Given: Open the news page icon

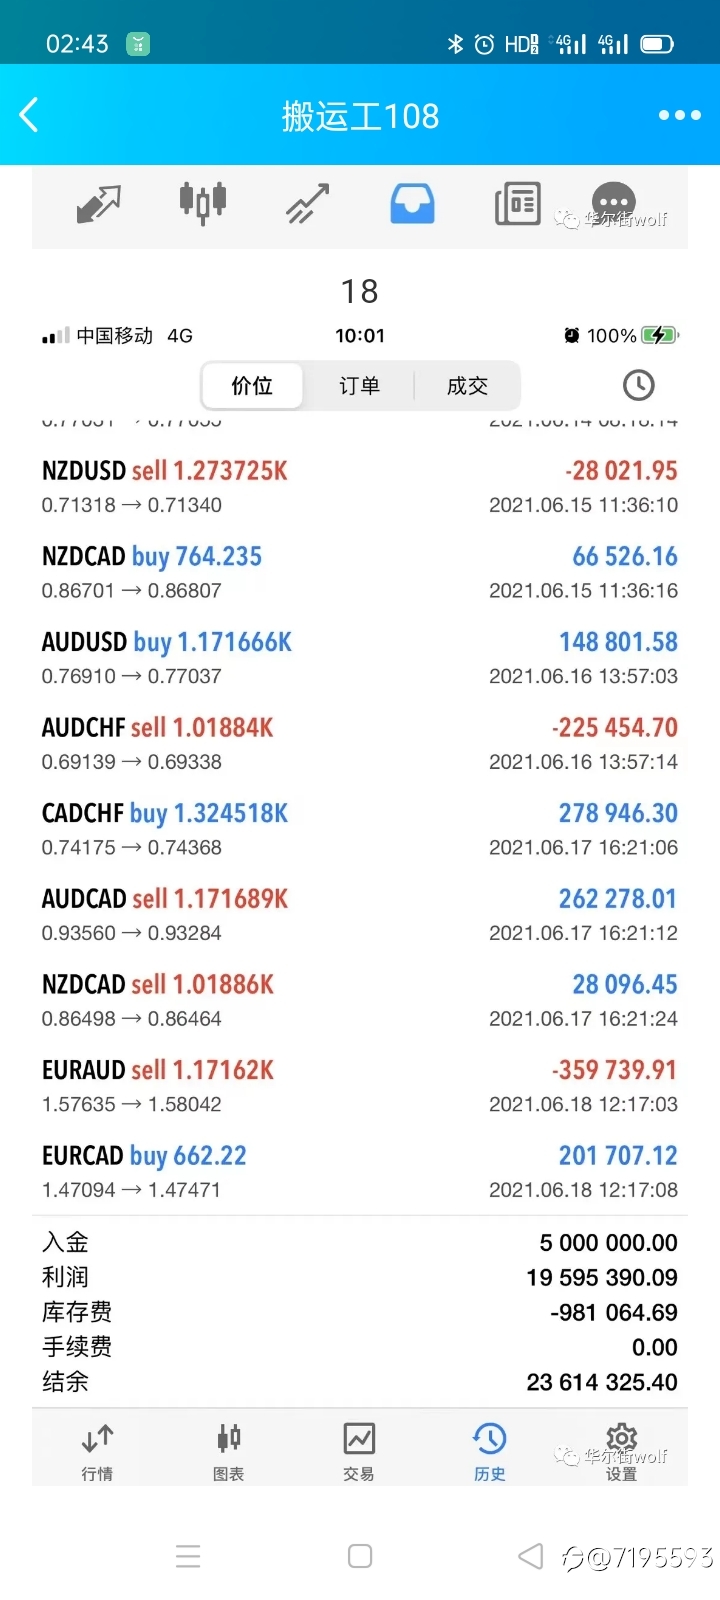Looking at the screenshot, I should coord(517,204).
